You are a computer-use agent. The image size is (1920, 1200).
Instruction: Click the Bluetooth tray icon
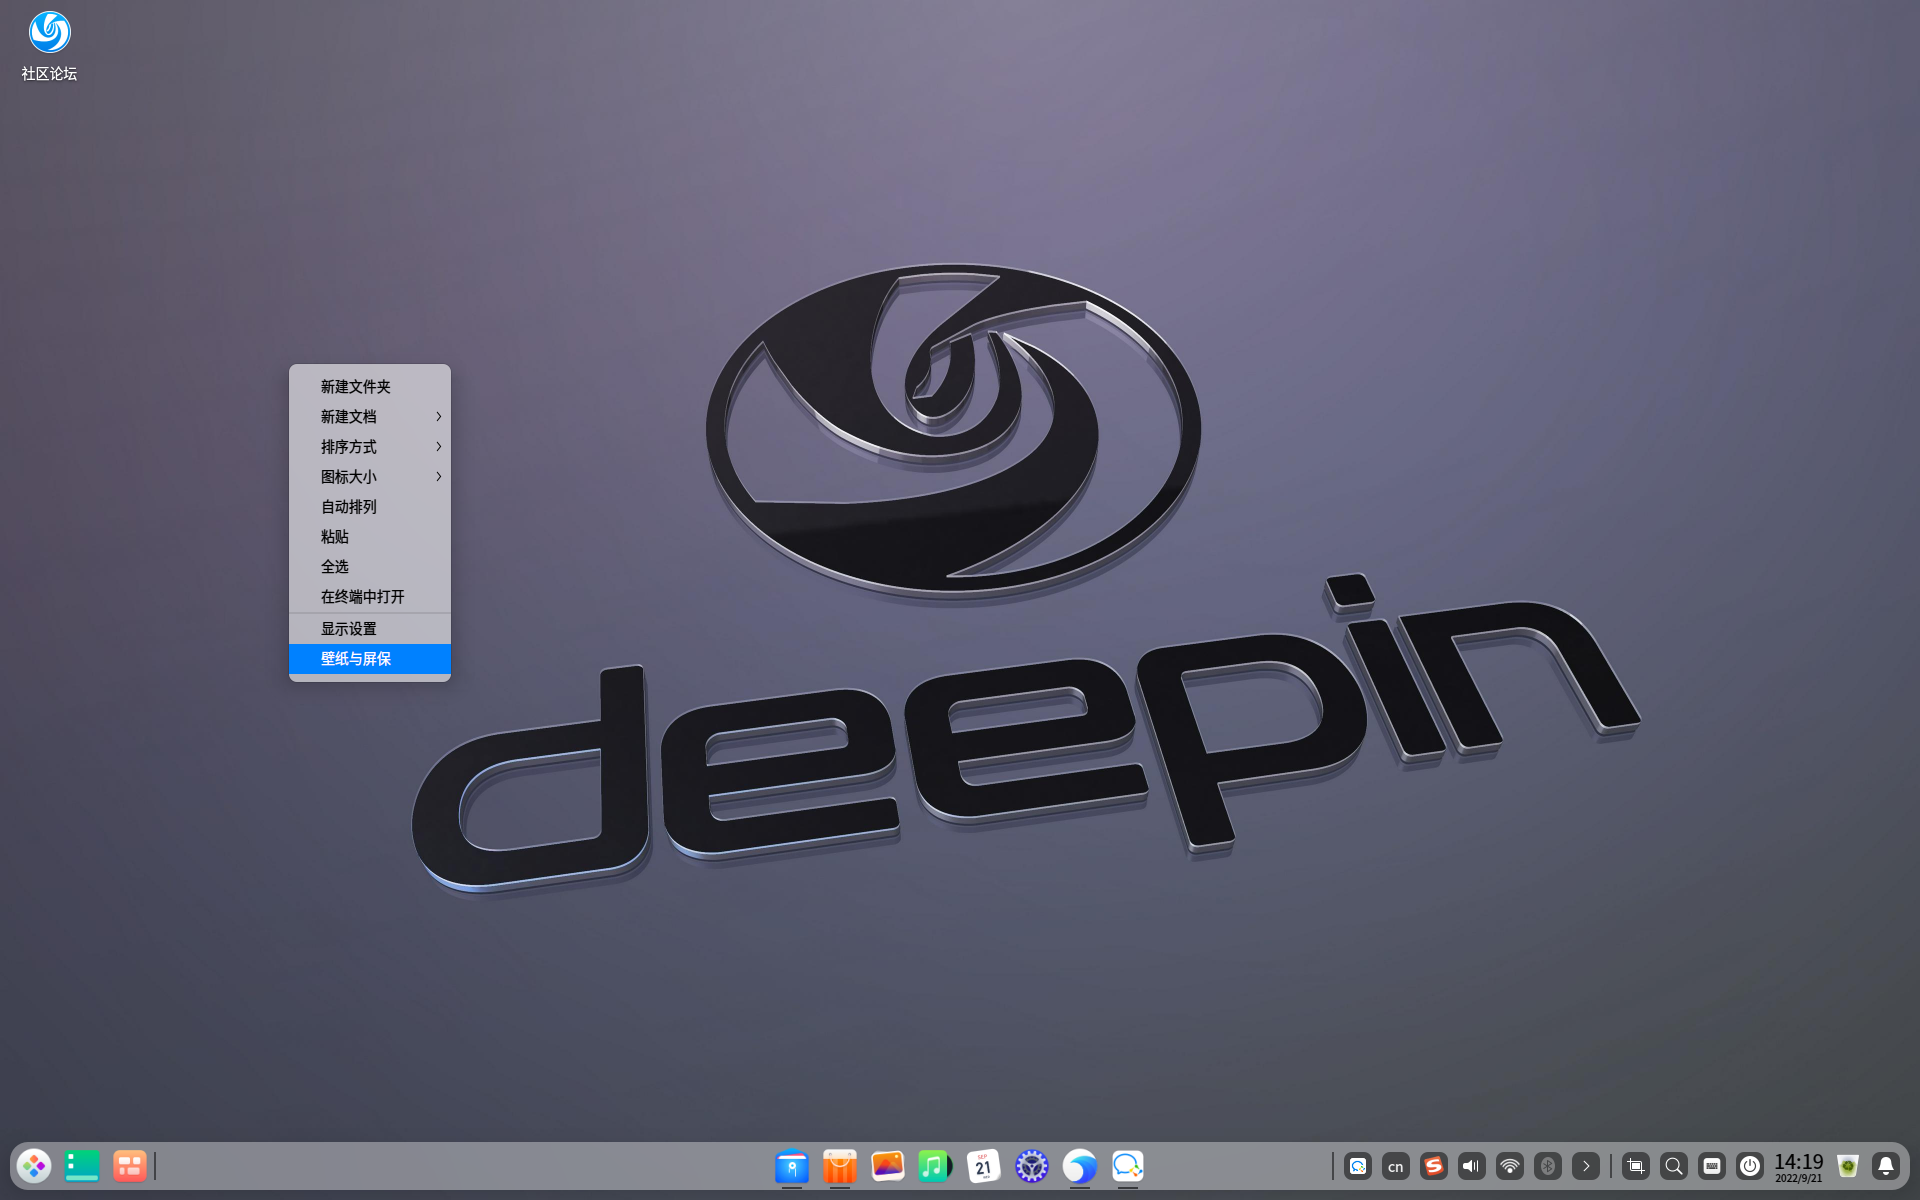tap(1548, 1166)
